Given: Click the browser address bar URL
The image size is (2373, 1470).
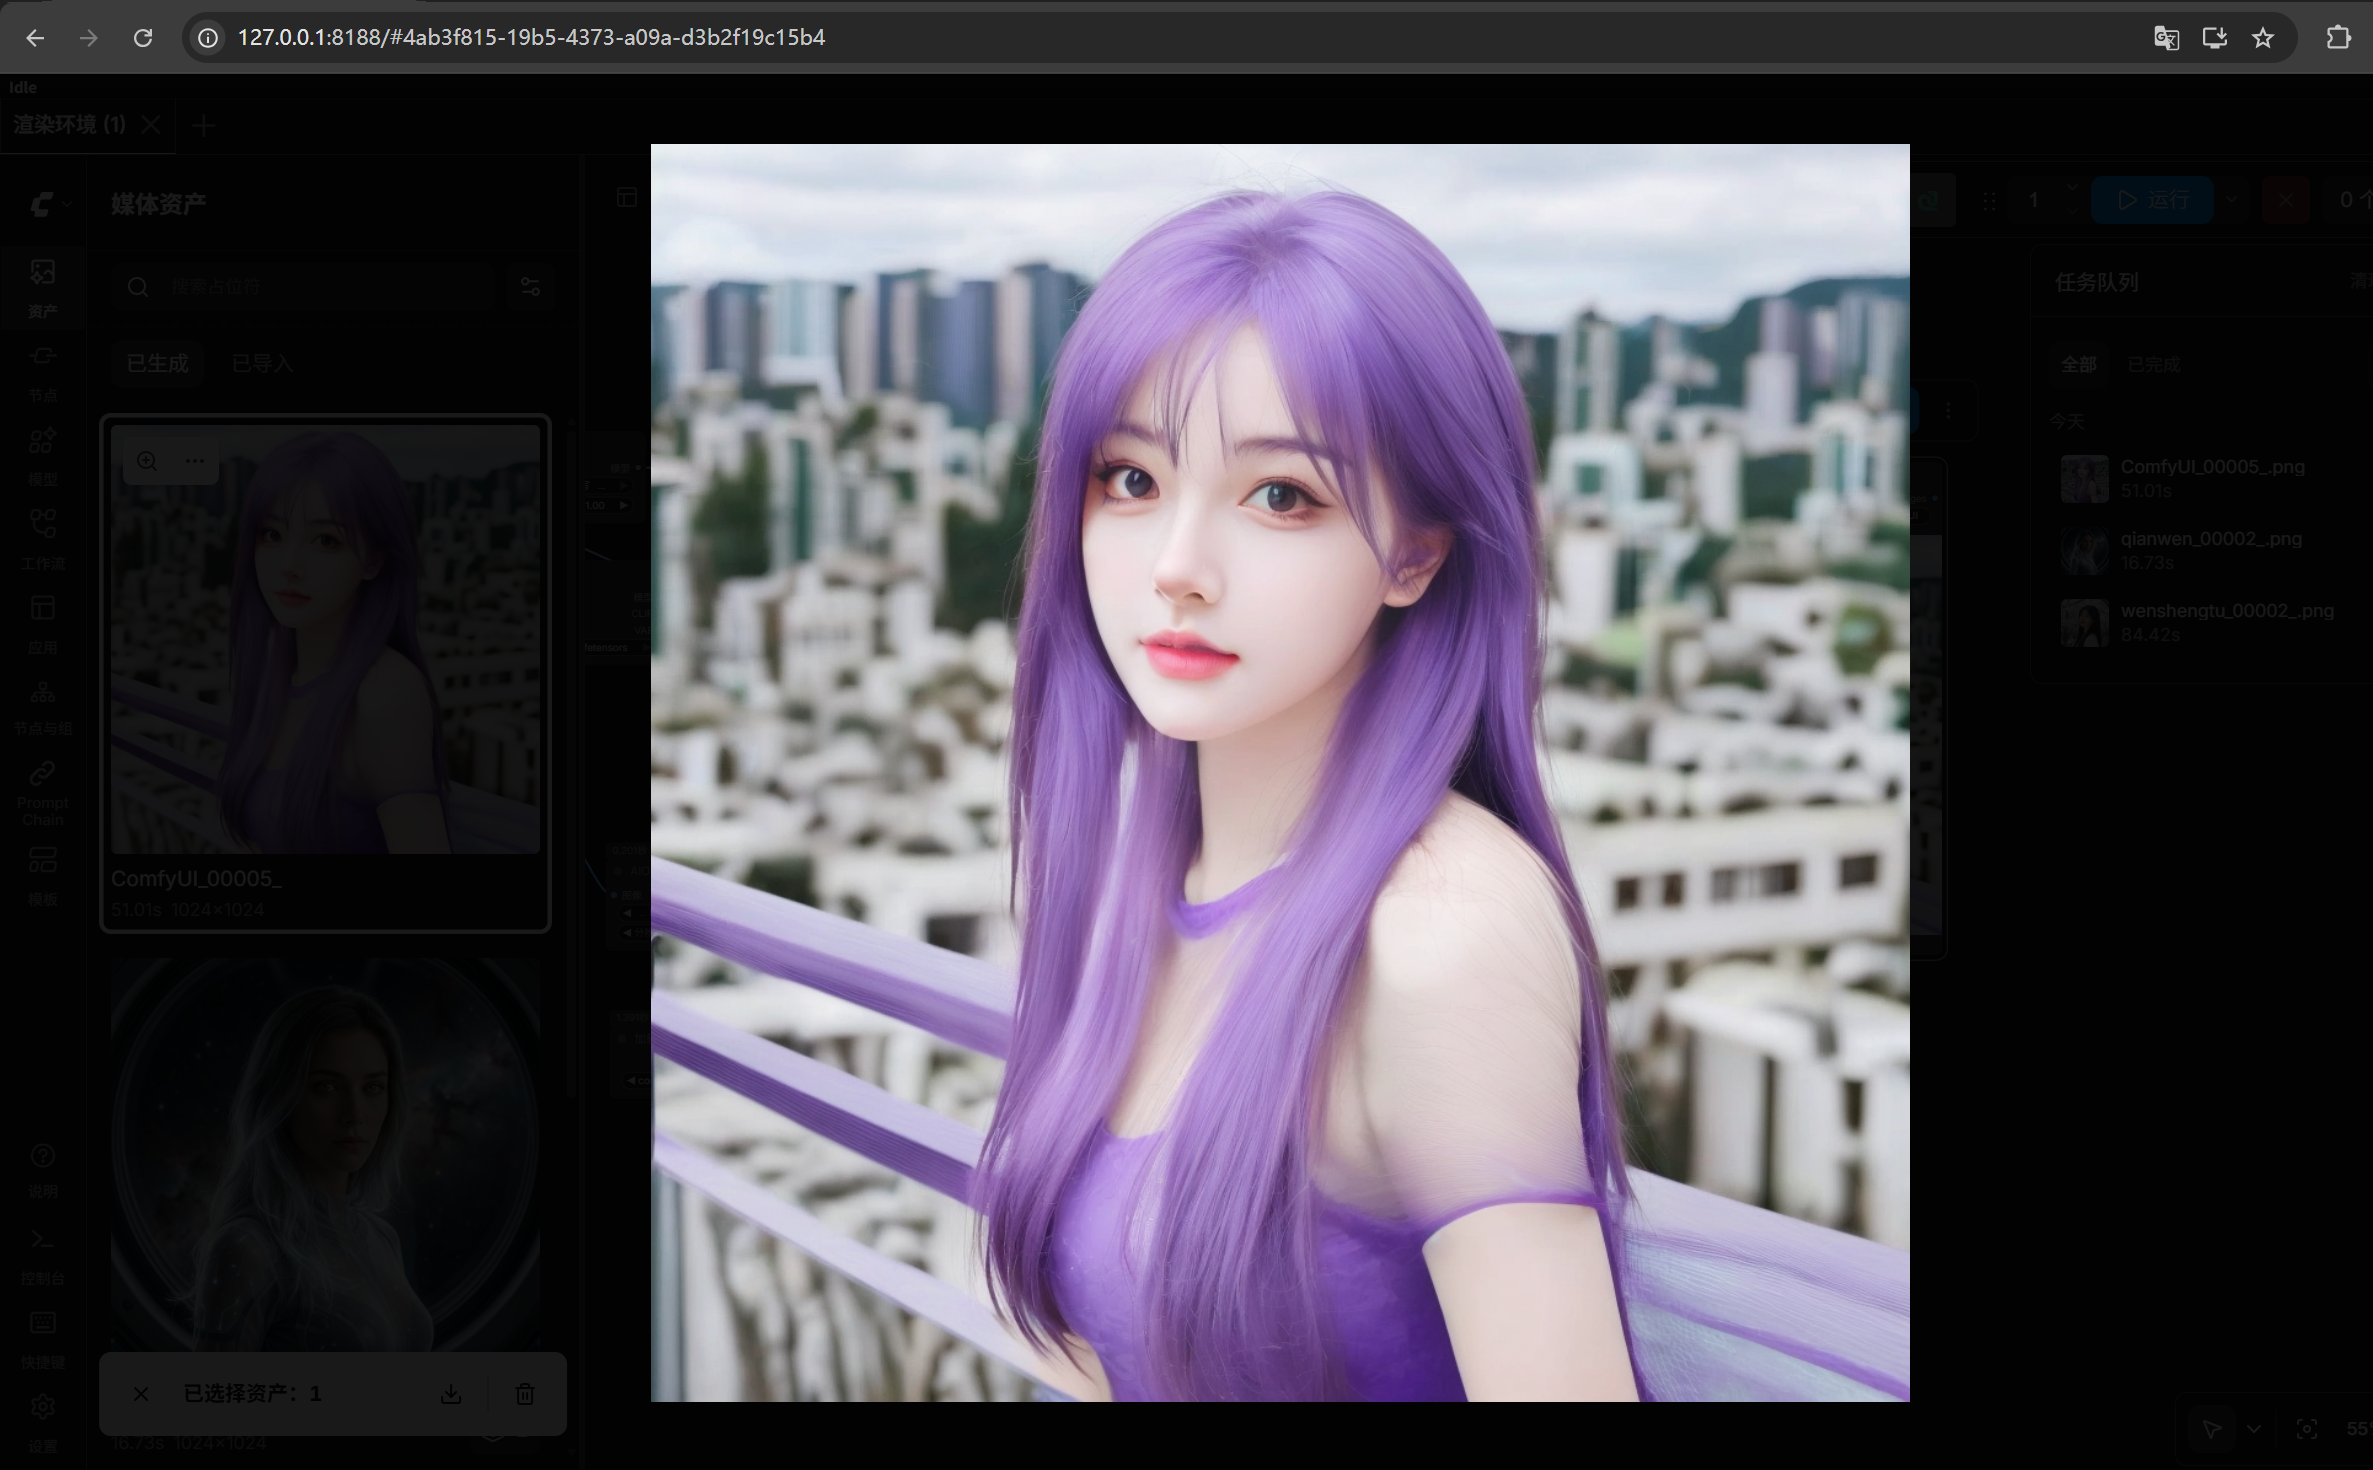Looking at the screenshot, I should pos(531,38).
